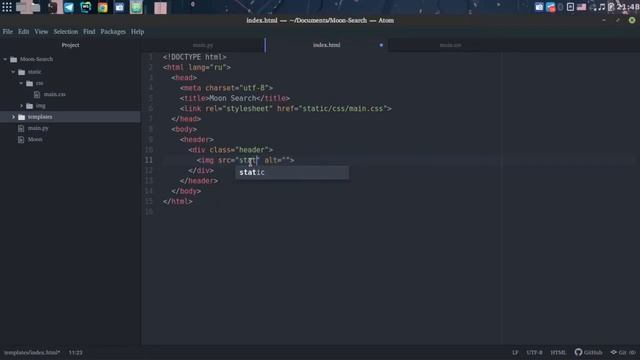Click the green Atom window panel icon

(x=136, y=7)
